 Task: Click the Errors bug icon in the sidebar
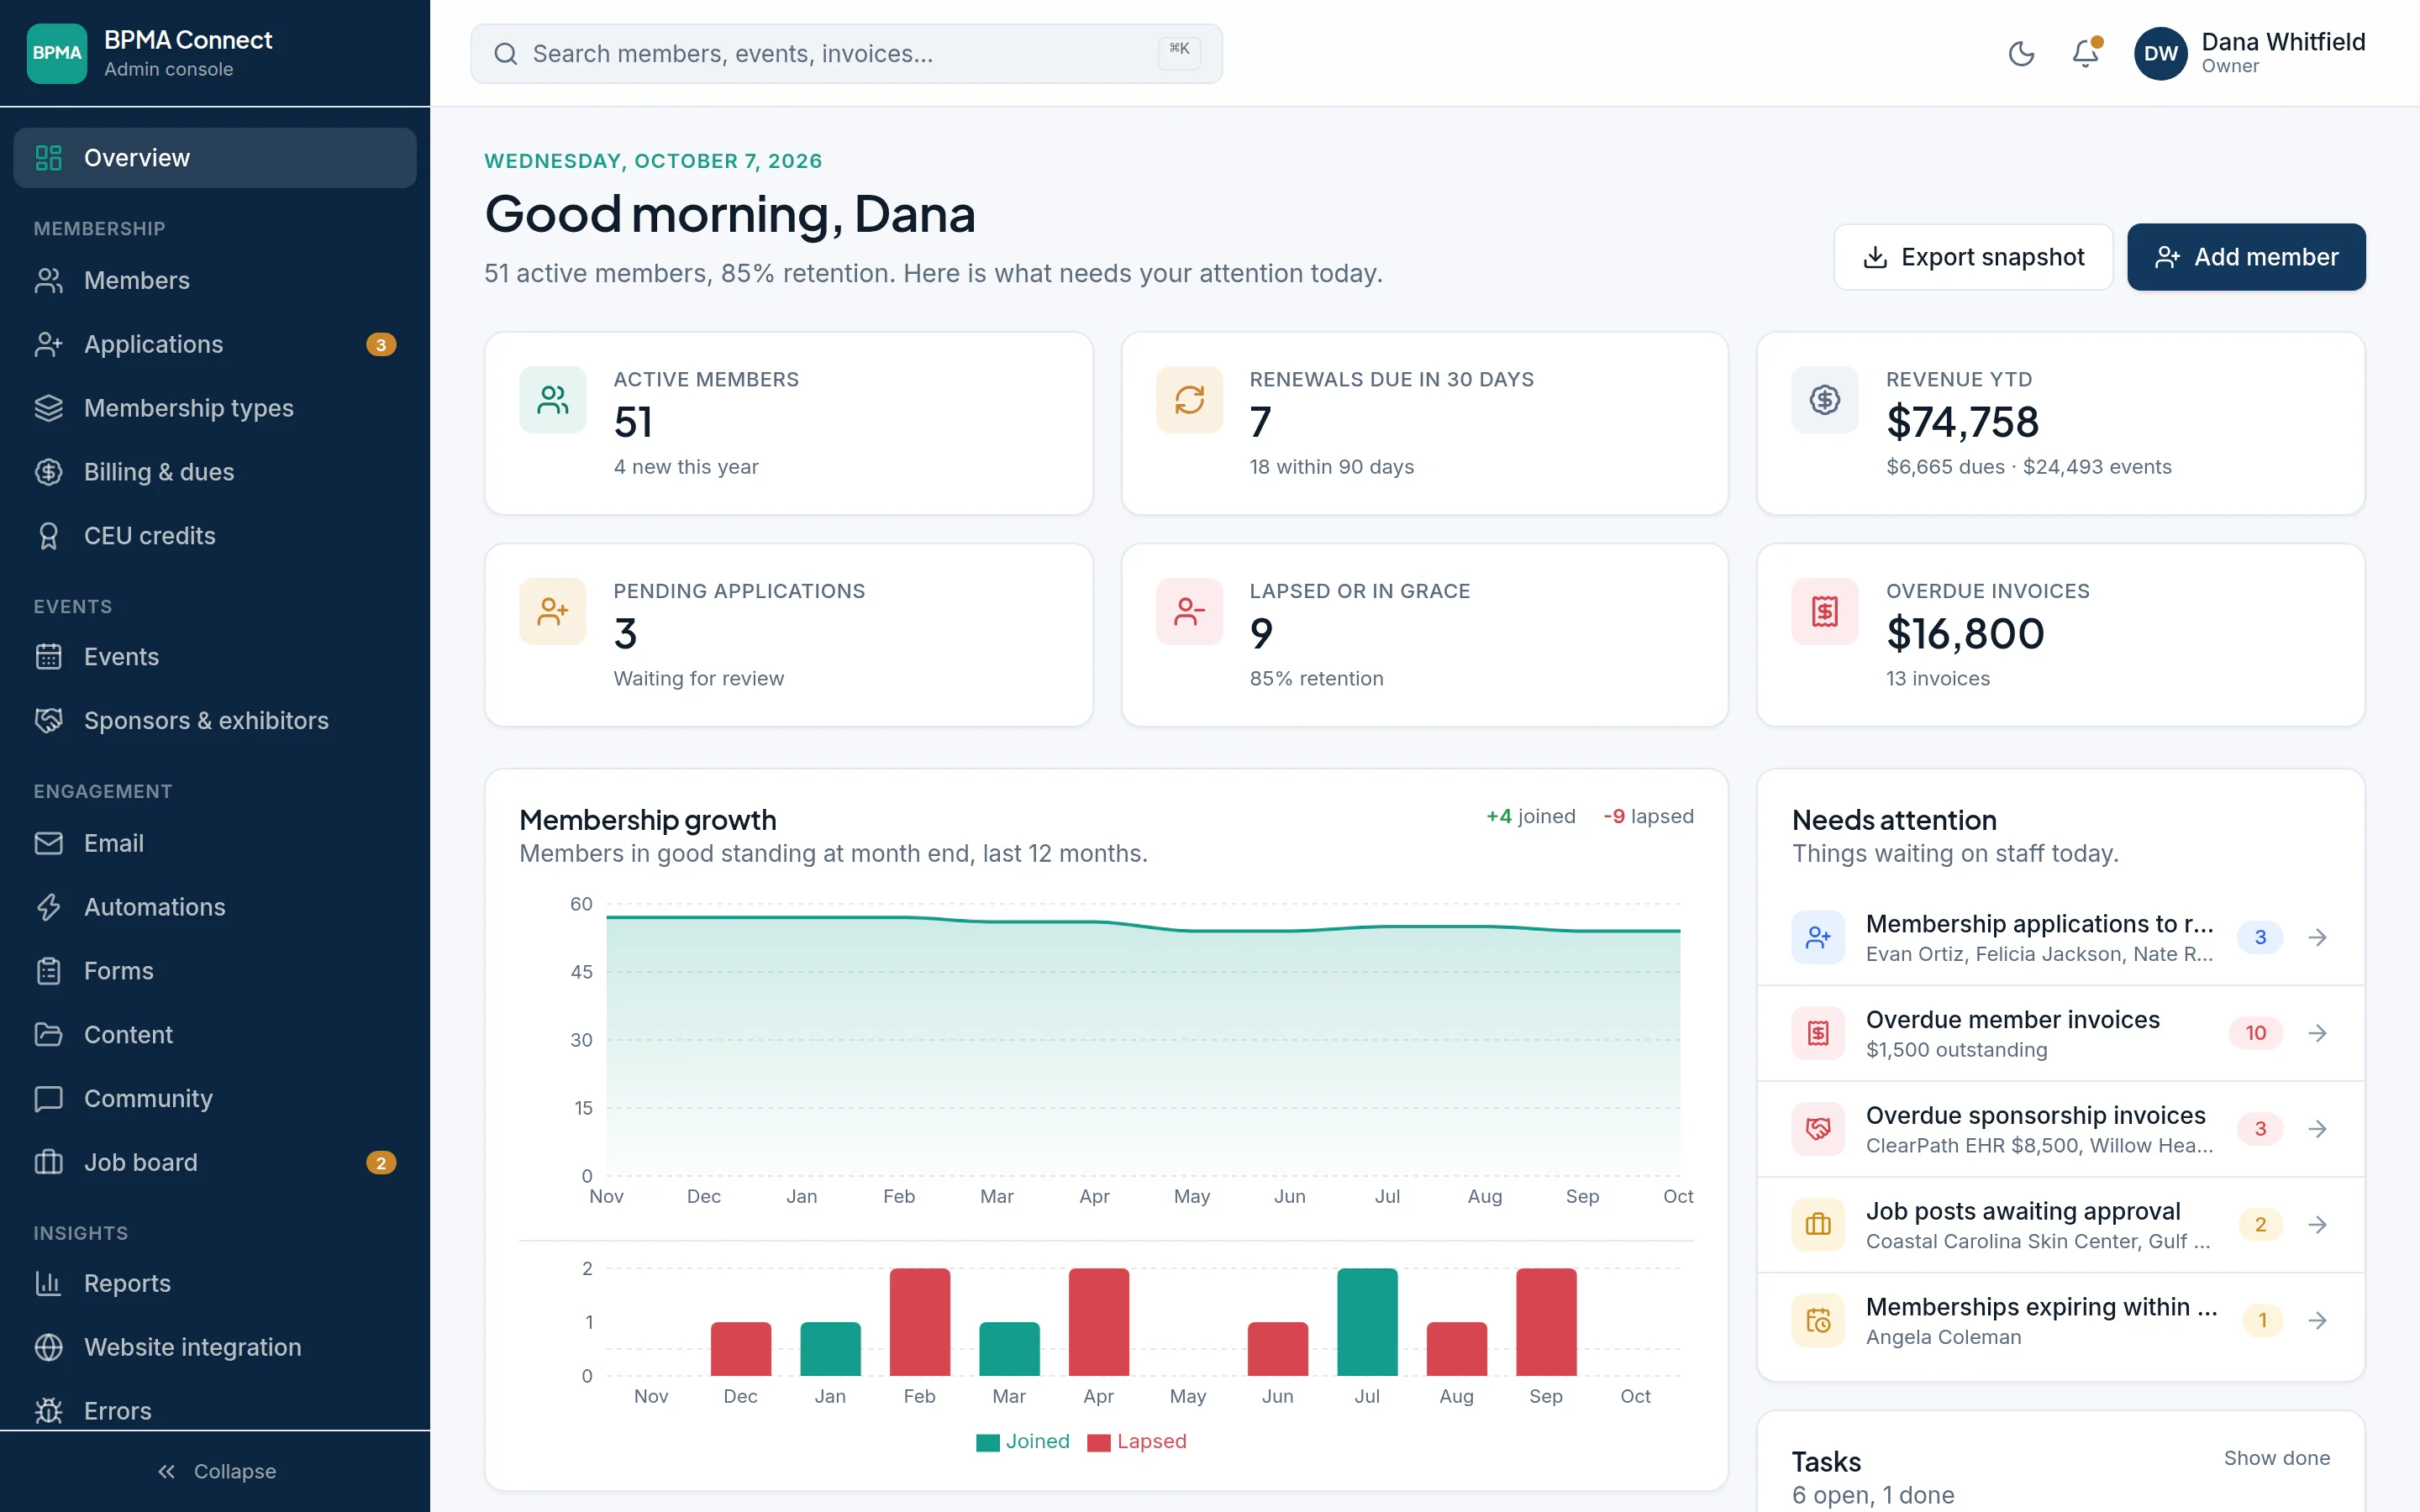48,1411
